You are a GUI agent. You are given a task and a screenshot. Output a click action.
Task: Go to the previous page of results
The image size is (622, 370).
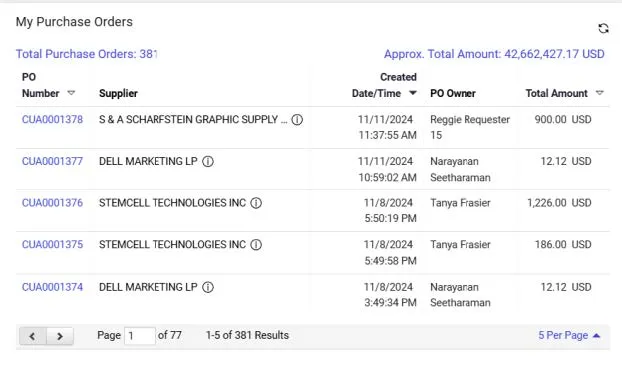coord(33,336)
